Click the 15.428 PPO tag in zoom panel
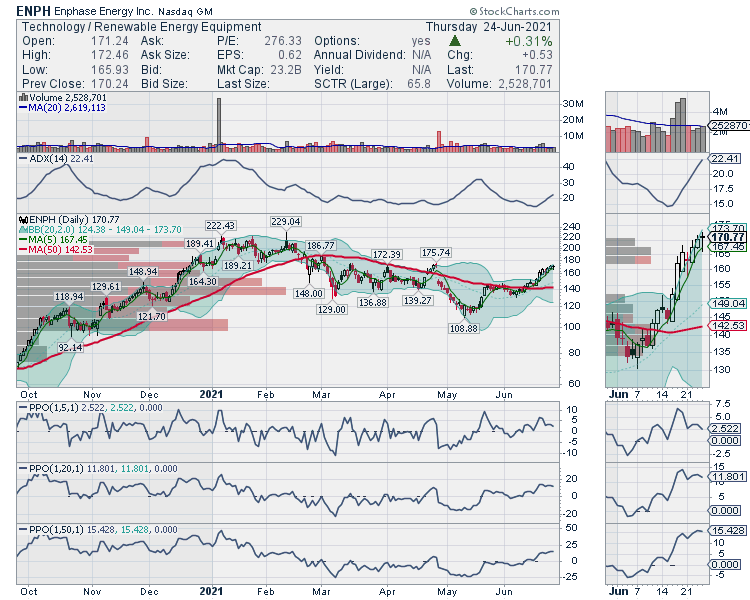 click(727, 531)
